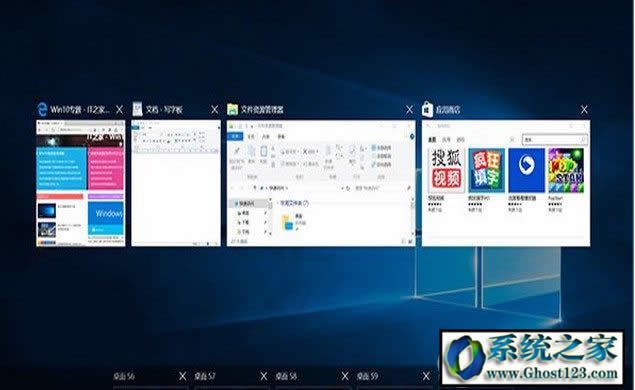Image resolution: width=635 pixels, height=390 pixels.
Task: Close virtual desktop 桌面 57
Action: [x=264, y=376]
